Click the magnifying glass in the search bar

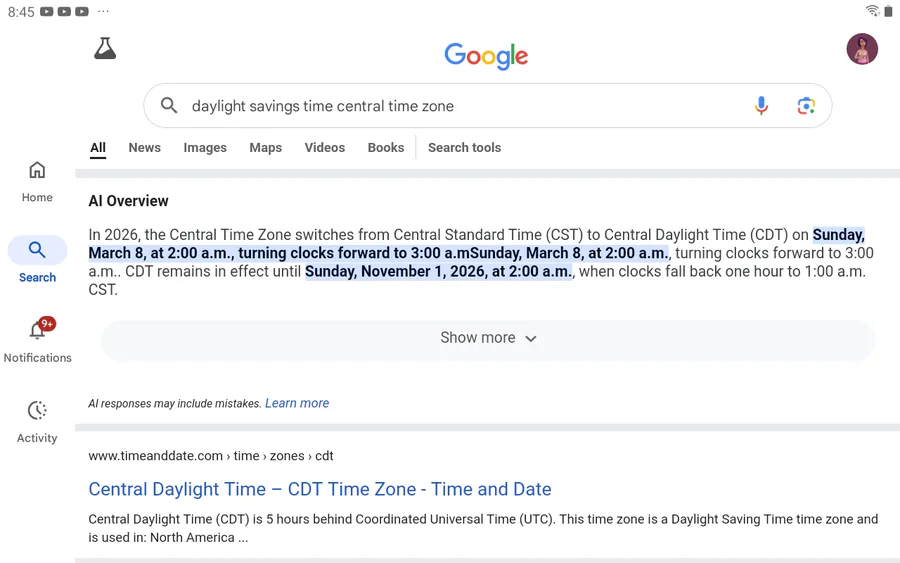[x=169, y=106]
